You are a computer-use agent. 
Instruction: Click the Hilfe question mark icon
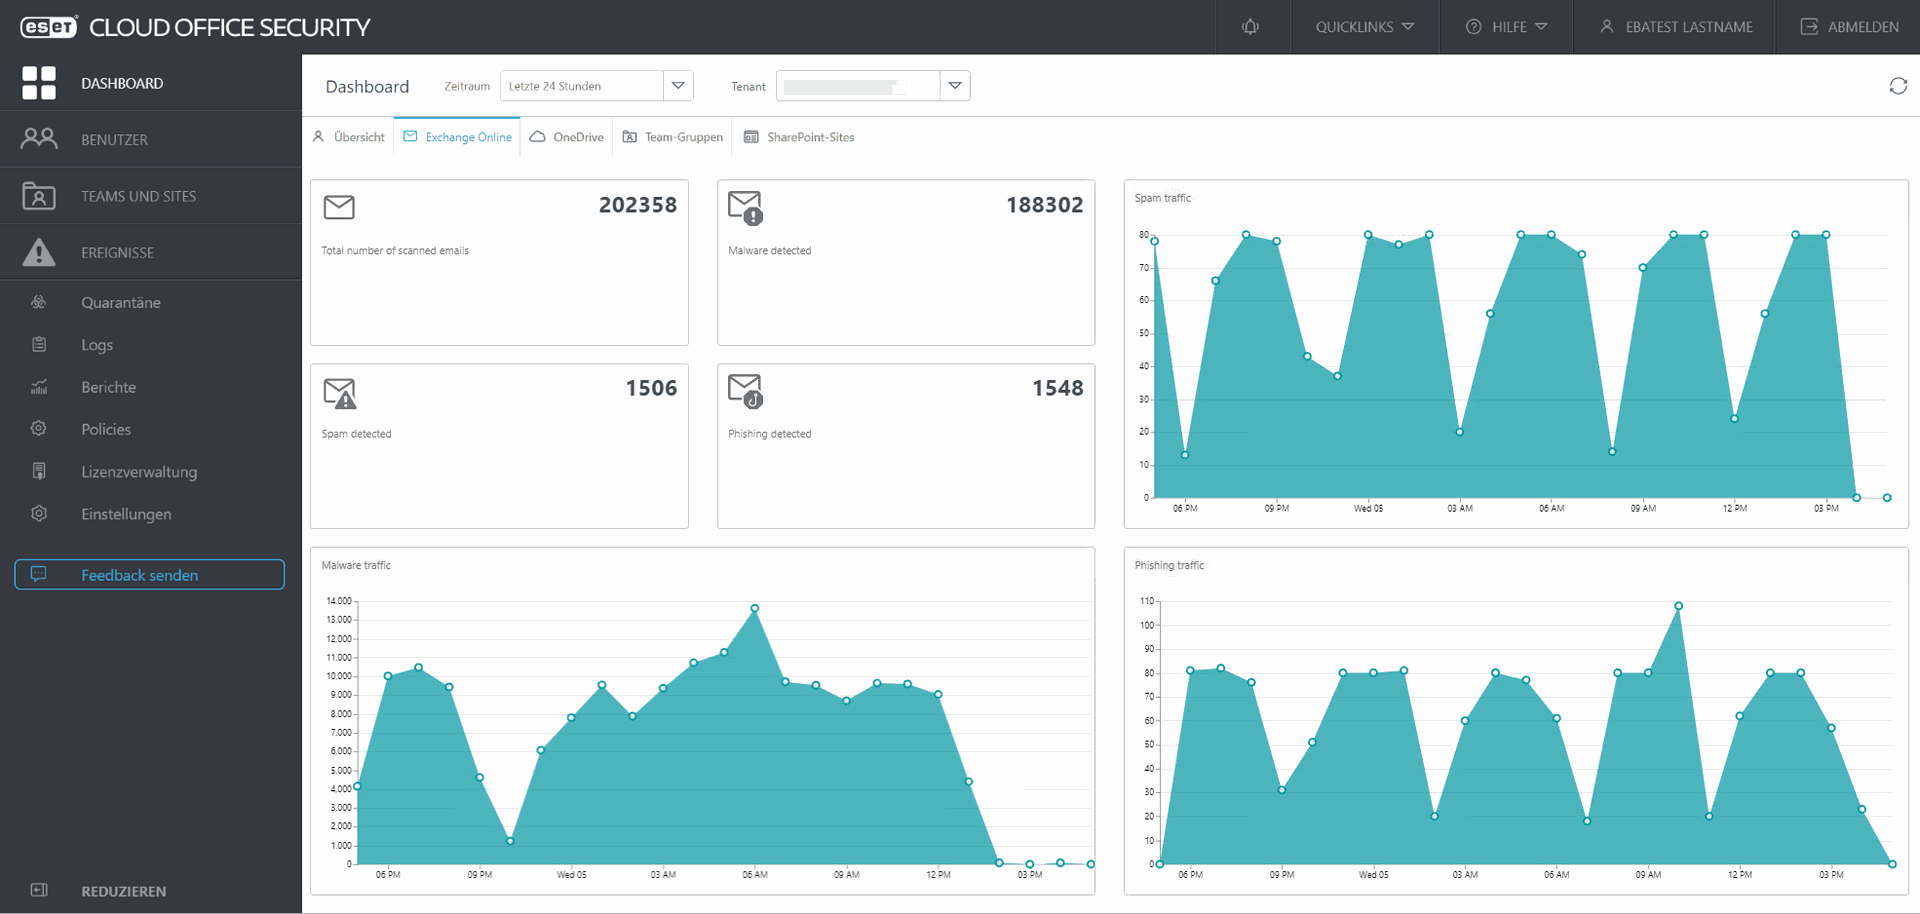(x=1473, y=27)
